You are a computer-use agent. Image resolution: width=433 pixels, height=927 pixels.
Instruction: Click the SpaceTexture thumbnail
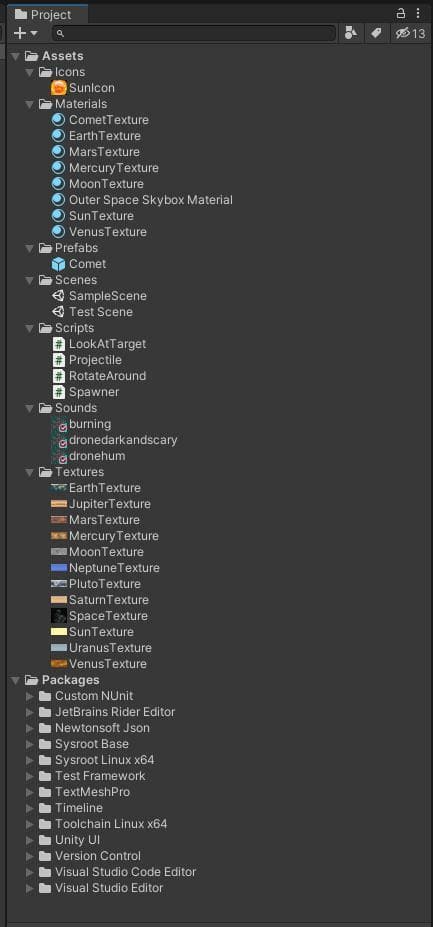tap(59, 616)
